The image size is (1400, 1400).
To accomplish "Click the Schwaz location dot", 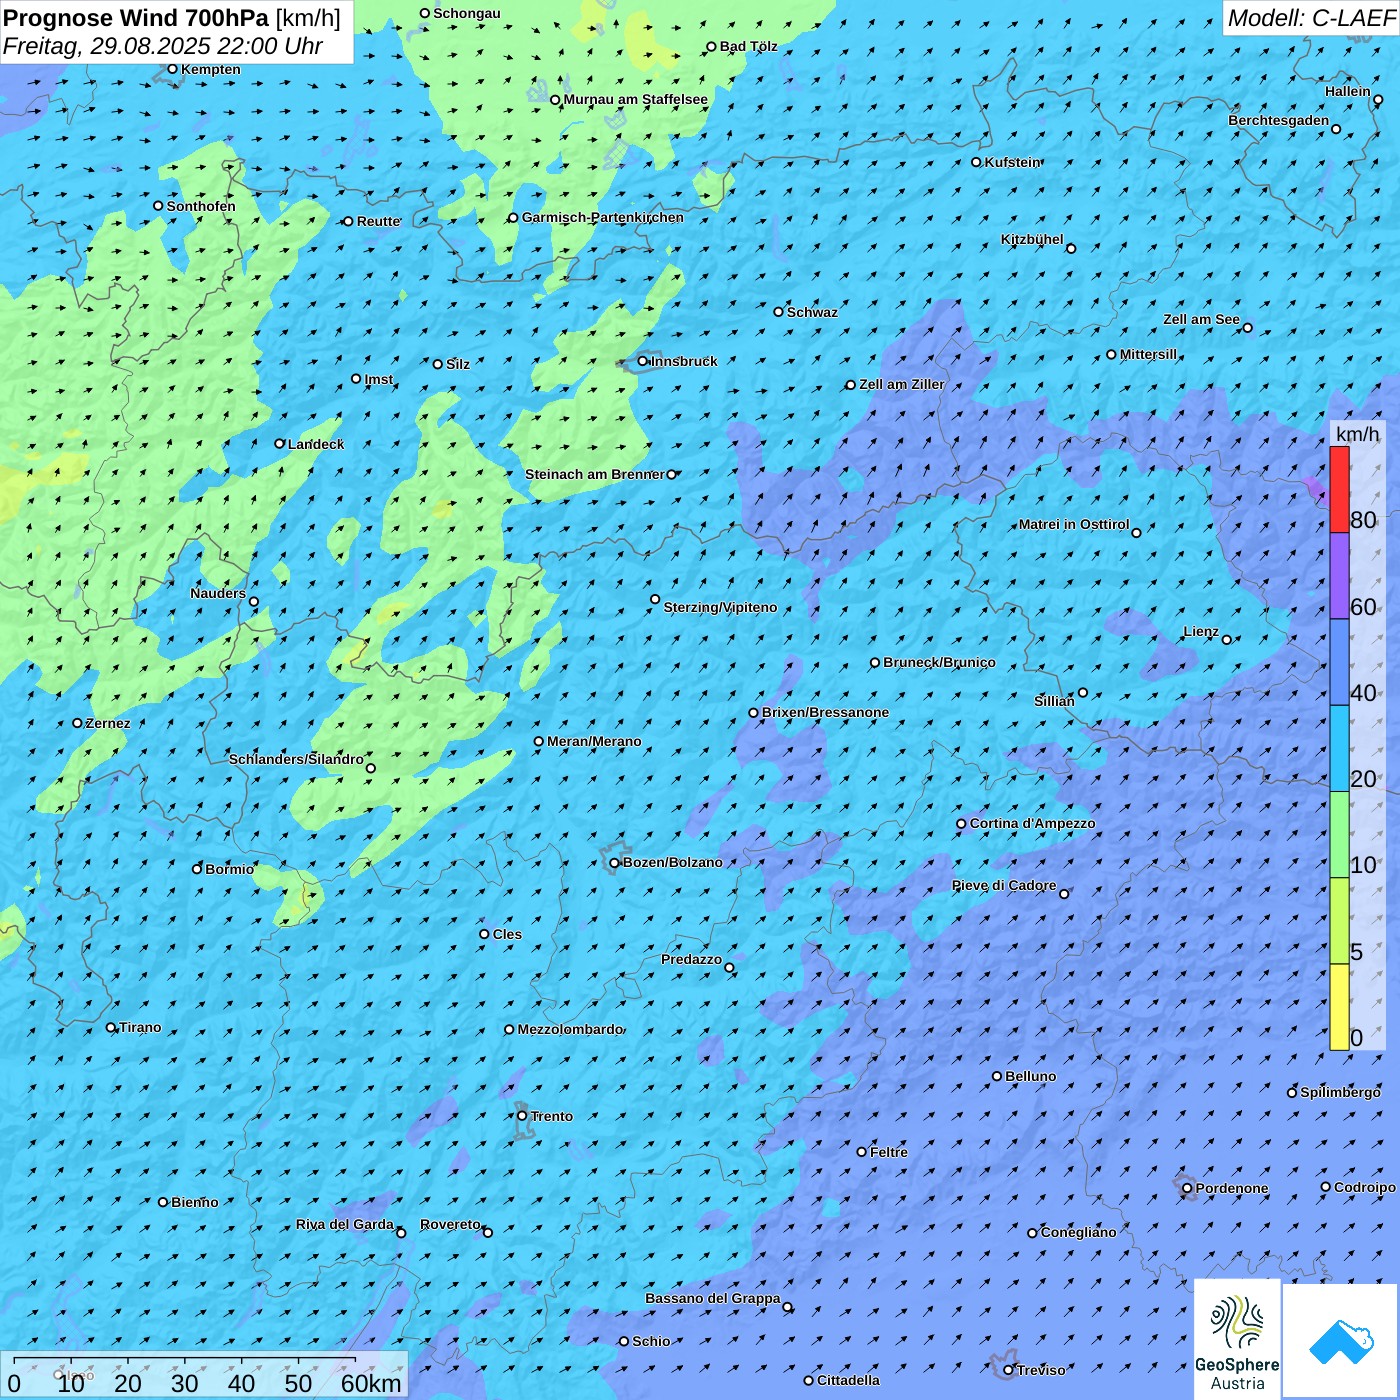I will (x=779, y=312).
